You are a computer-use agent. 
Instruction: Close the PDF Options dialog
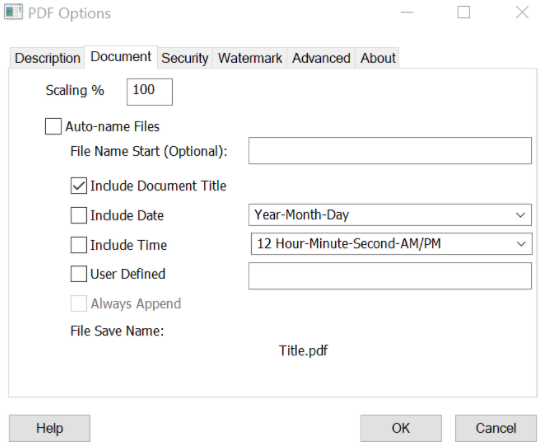522,13
